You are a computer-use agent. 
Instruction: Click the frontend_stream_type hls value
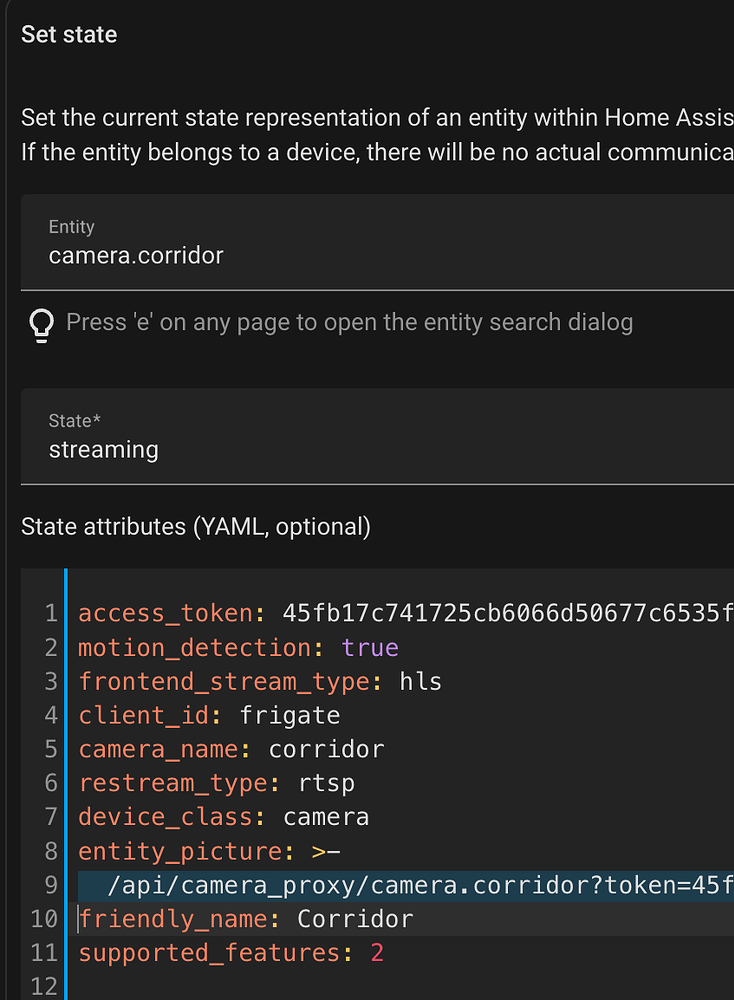coord(420,682)
